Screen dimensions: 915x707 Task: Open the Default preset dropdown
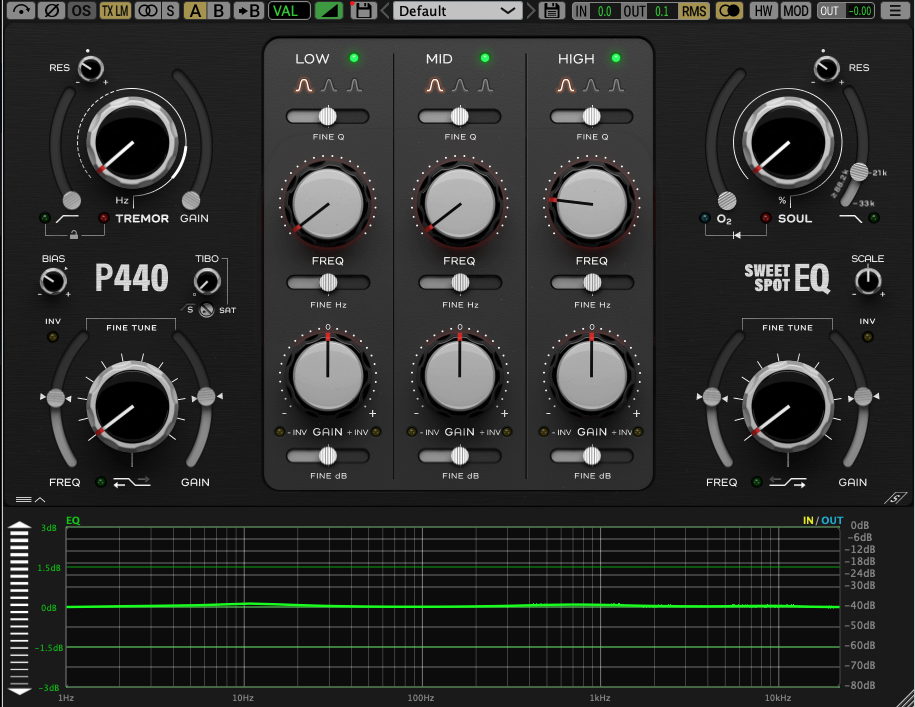458,10
